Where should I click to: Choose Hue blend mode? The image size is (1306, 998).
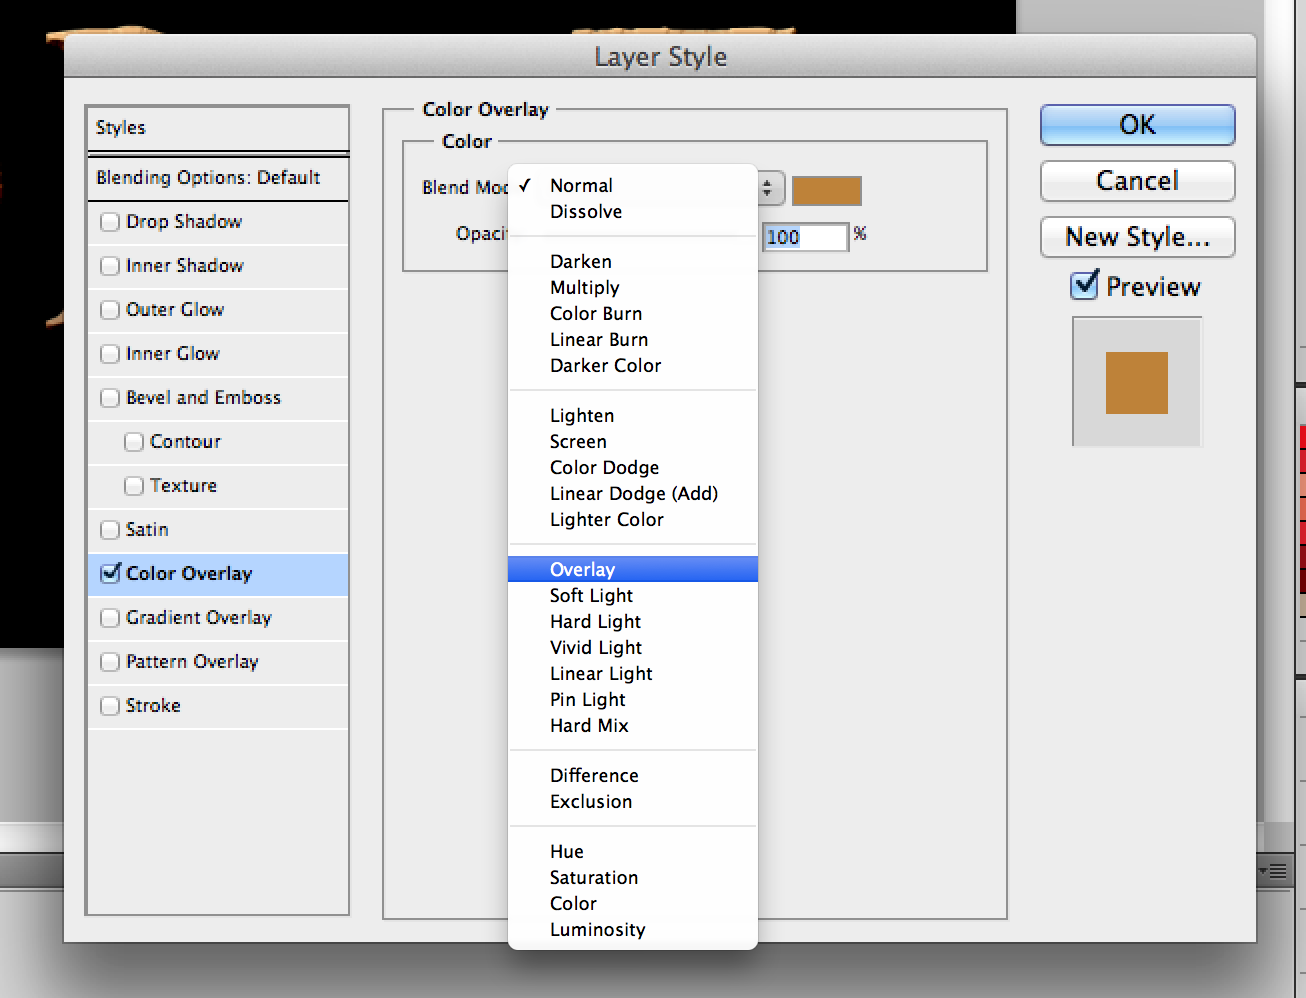tap(632, 852)
